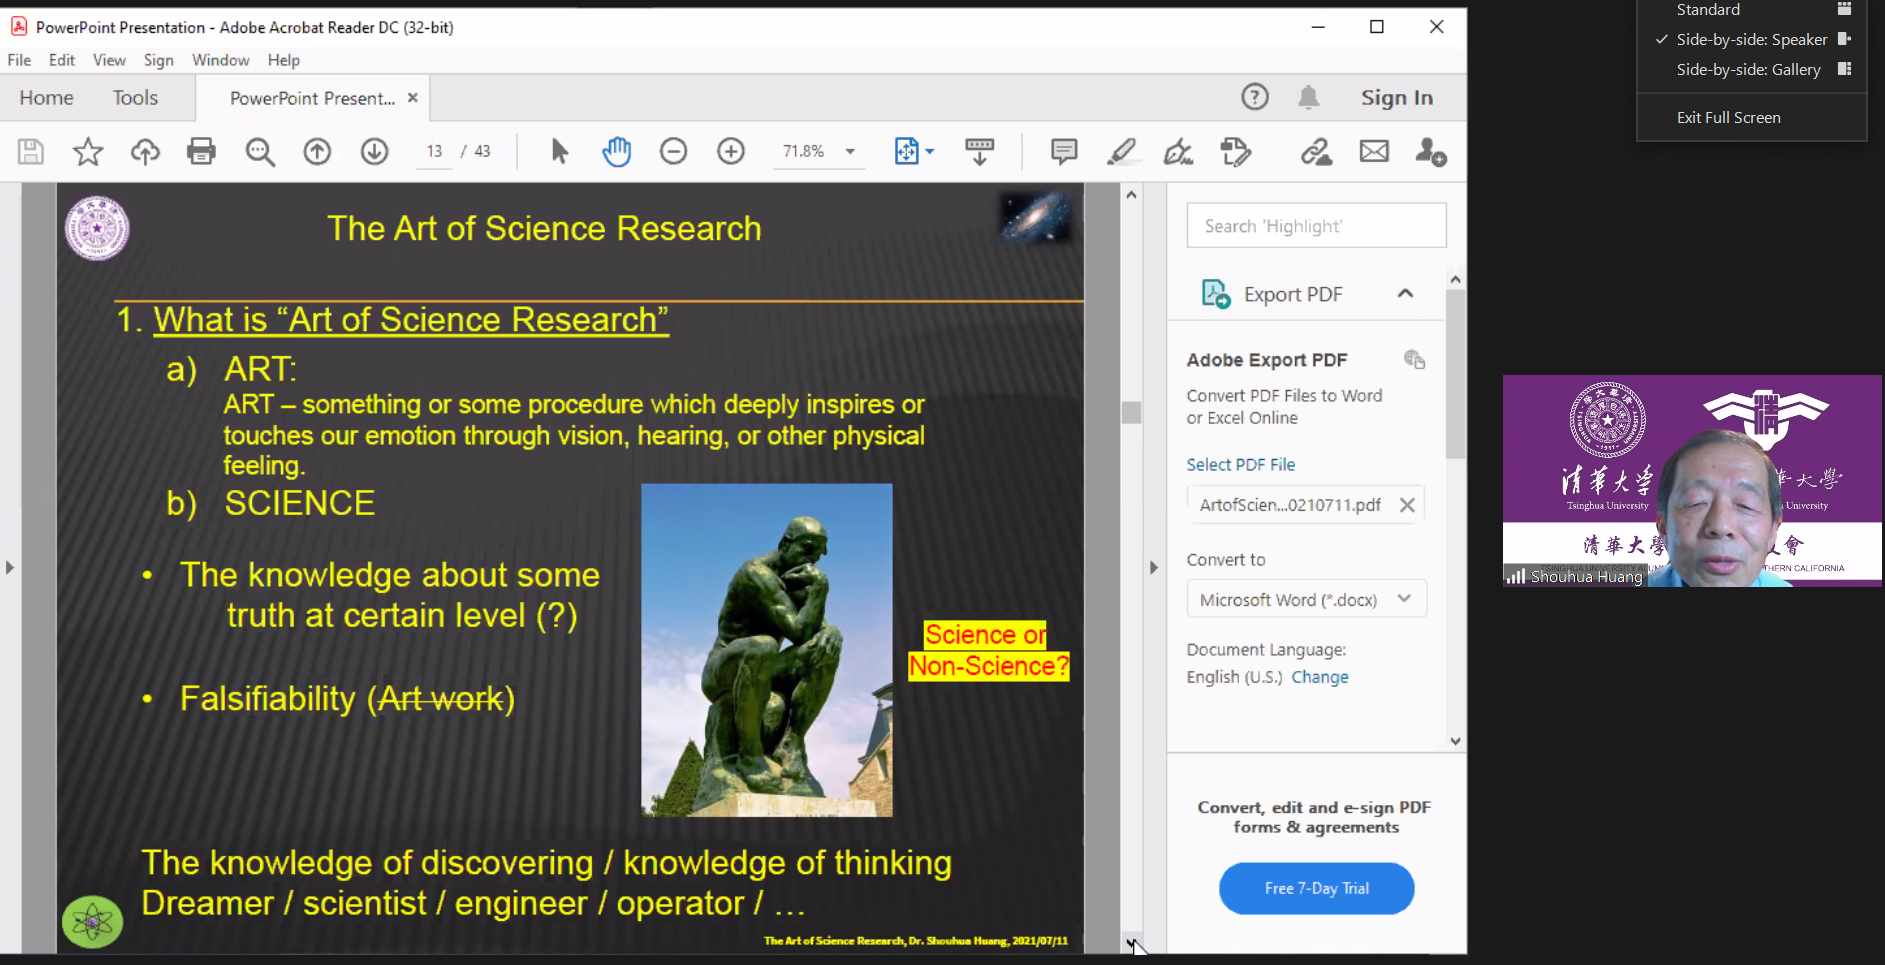1885x965 pixels.
Task: Click the tools pane scrollbar thumb
Action: (x=1456, y=375)
